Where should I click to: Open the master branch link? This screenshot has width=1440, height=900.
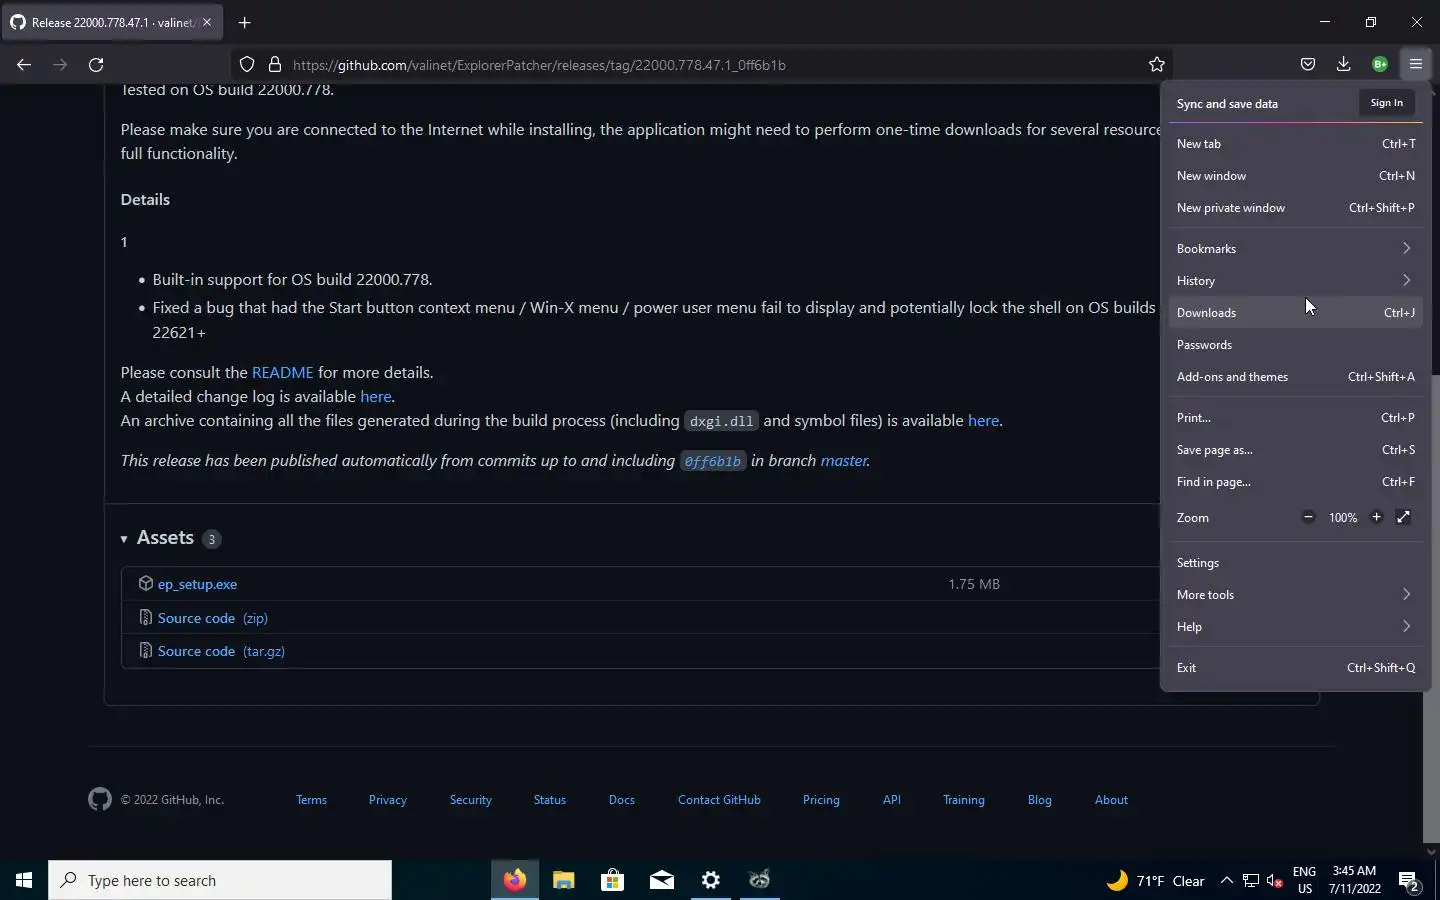[844, 460]
